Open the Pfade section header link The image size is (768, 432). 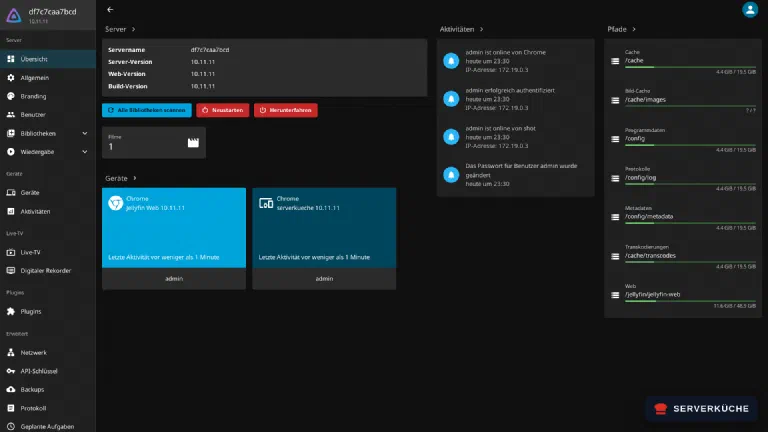pos(622,29)
